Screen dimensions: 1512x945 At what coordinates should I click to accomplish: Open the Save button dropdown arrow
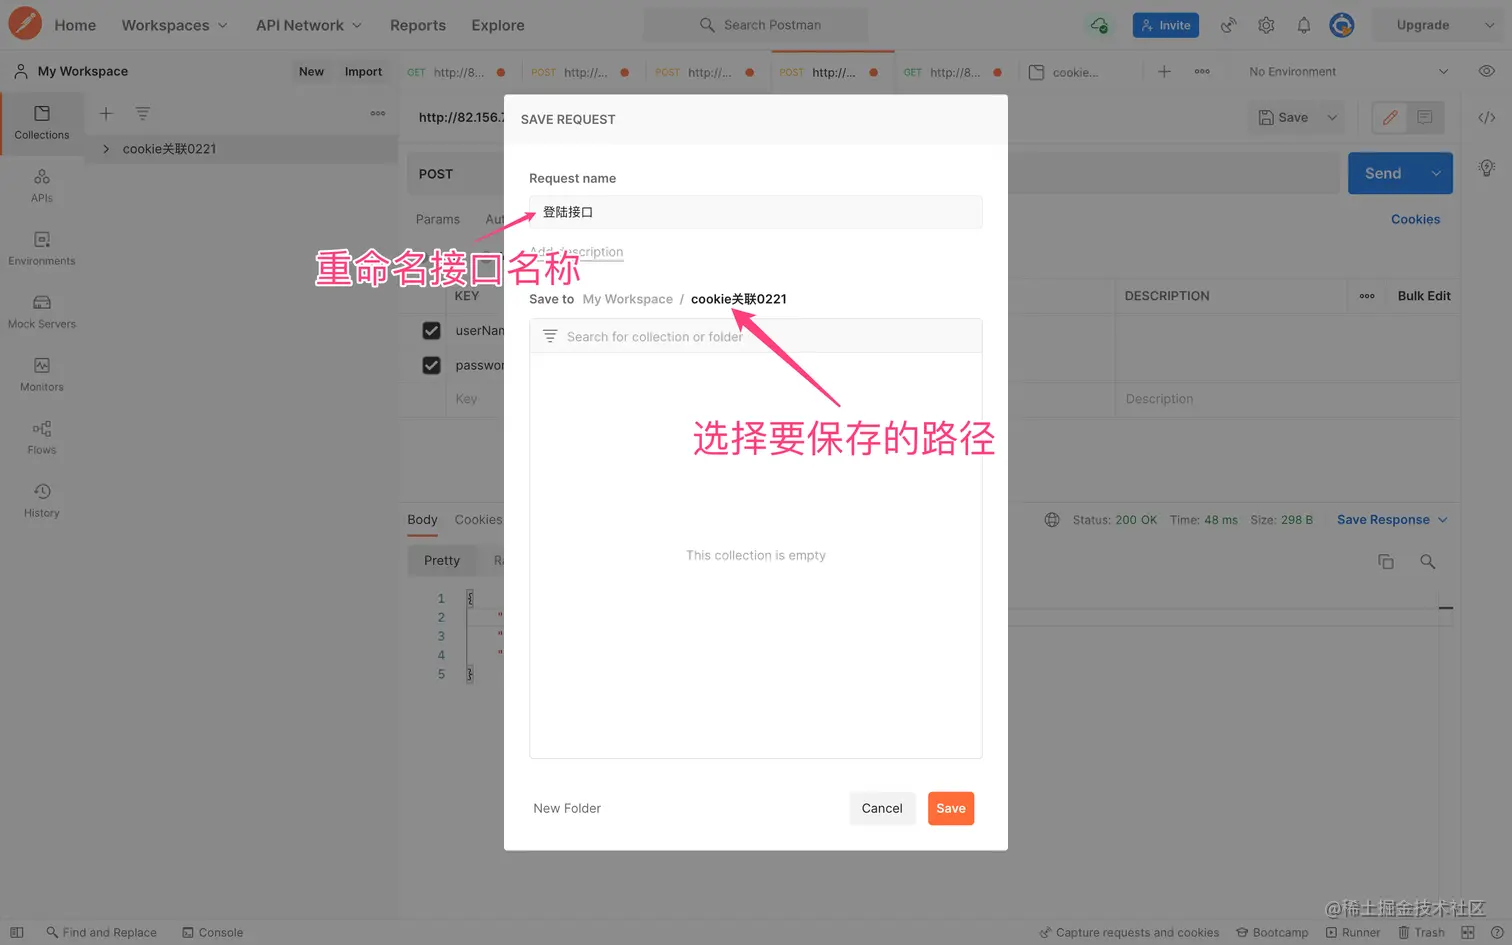1332,117
